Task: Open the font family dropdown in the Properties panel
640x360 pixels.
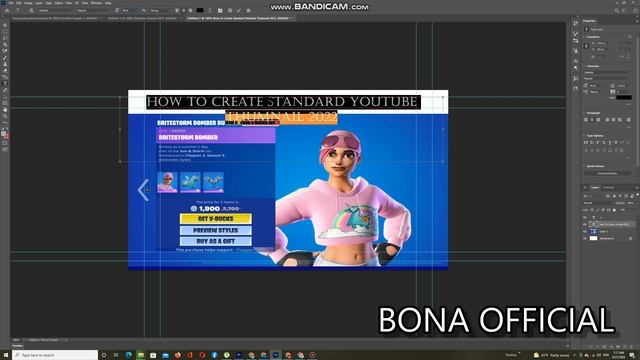Action: (607, 73)
